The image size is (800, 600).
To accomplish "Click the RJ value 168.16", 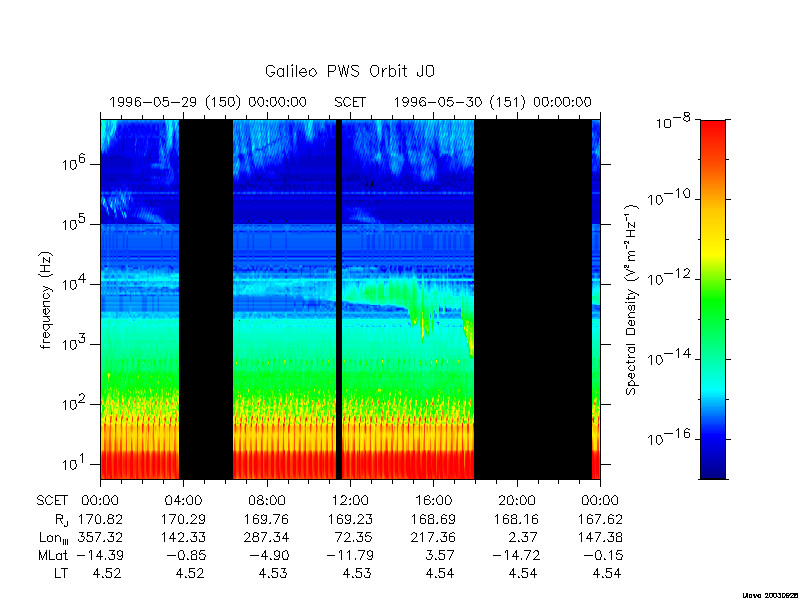I will coord(517,519).
